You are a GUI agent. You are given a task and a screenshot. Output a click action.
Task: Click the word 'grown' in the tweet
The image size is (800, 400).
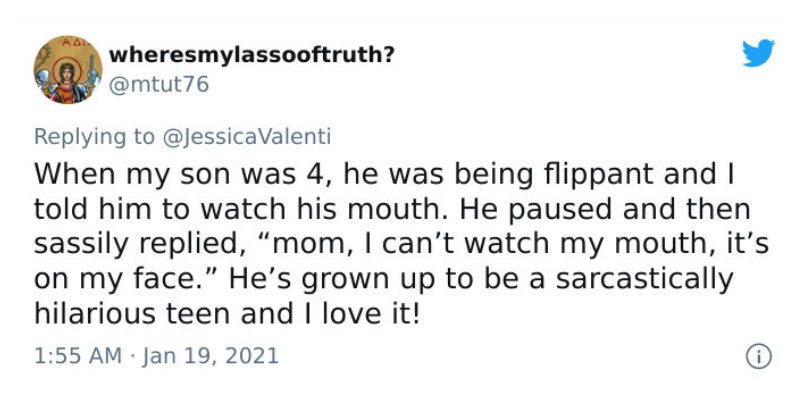343,281
